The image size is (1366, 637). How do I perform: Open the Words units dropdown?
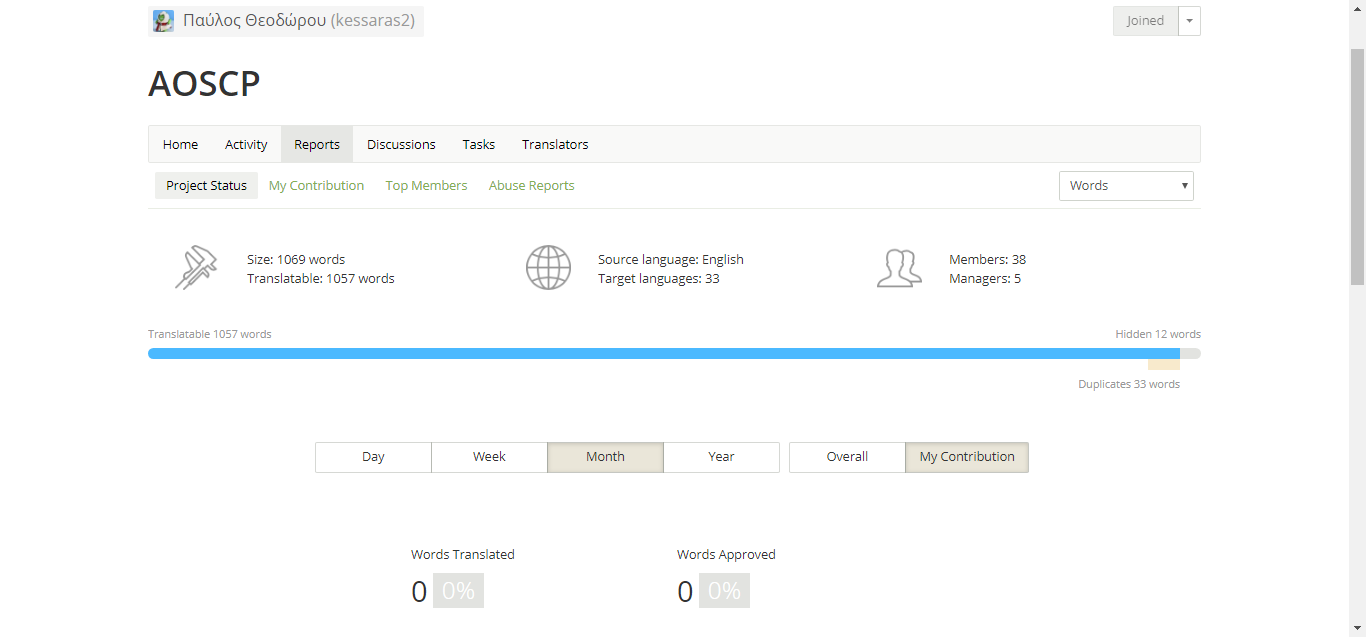pyautogui.click(x=1126, y=185)
